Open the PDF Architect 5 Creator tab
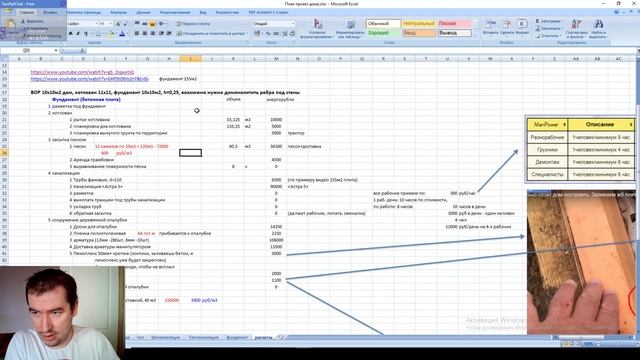The height and width of the screenshot is (360, 640). [x=269, y=12]
